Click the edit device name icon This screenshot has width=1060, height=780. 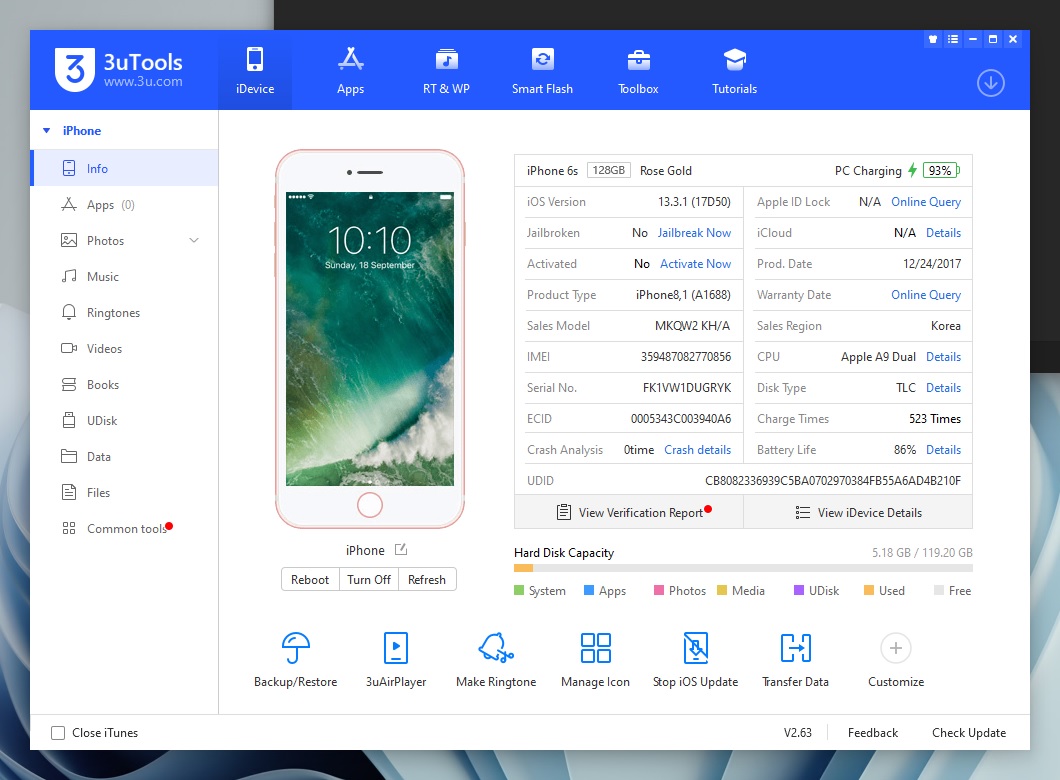(401, 550)
